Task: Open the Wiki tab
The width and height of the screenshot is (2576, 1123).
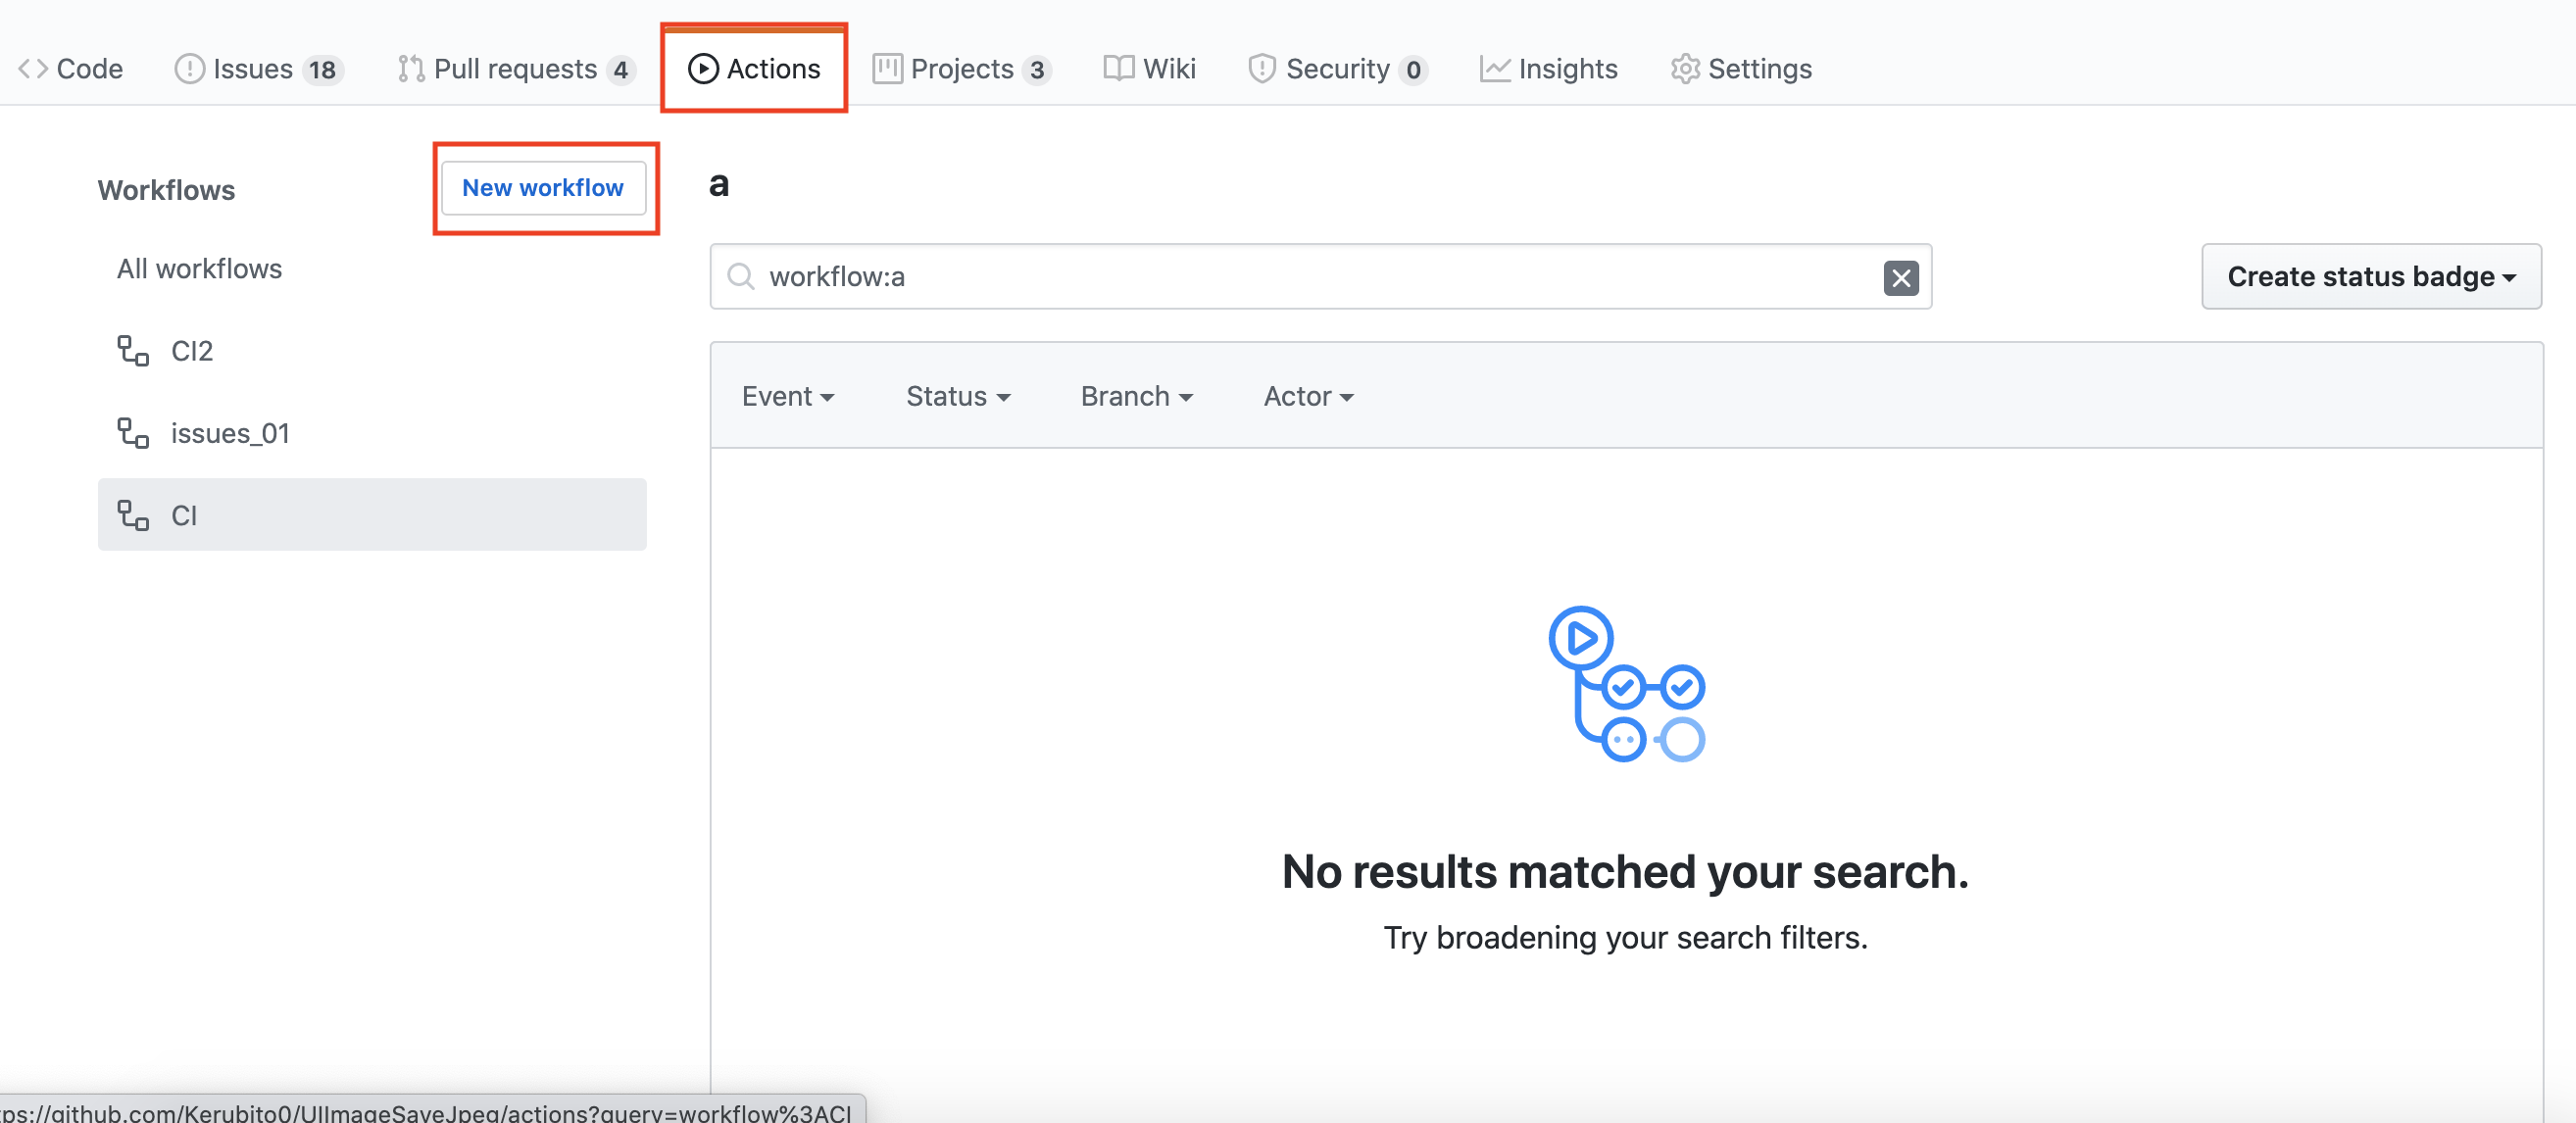Action: click(x=1149, y=69)
